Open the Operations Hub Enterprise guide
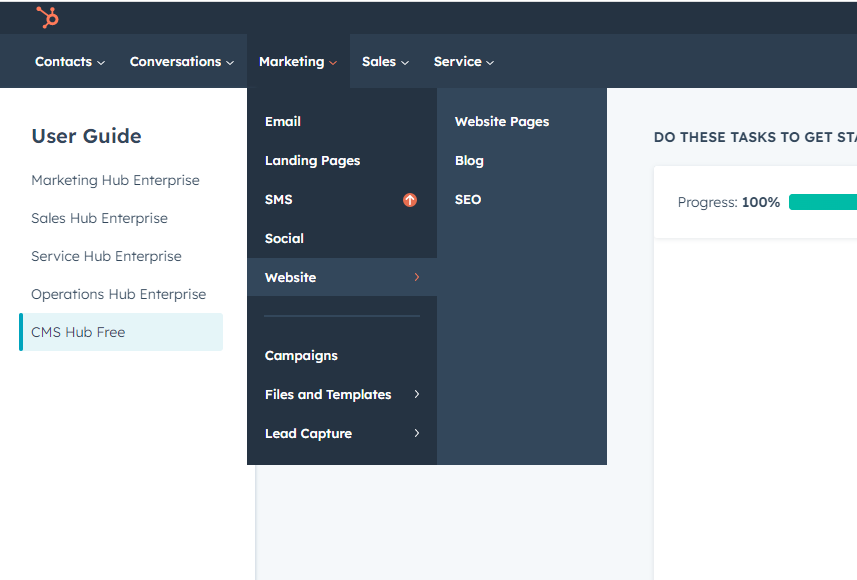857x580 pixels. pyautogui.click(x=119, y=294)
